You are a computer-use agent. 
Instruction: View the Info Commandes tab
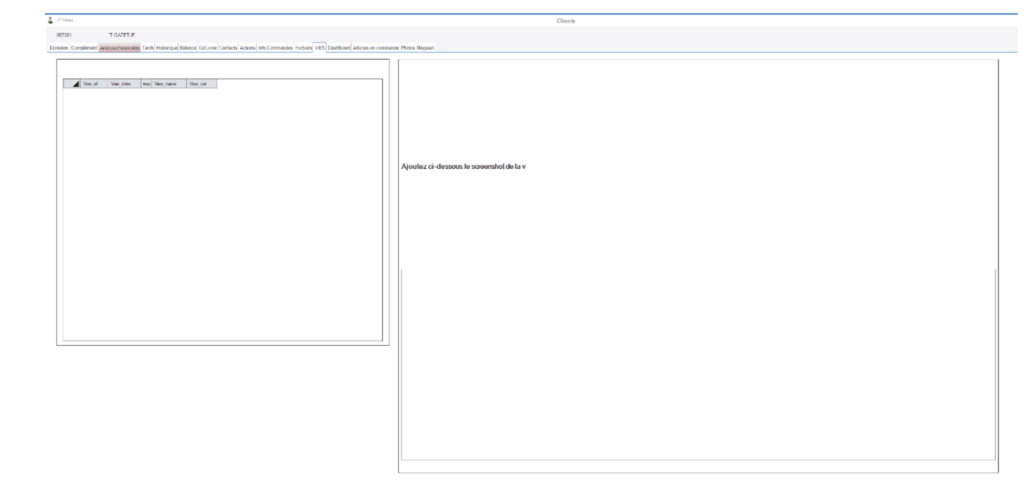pos(275,47)
